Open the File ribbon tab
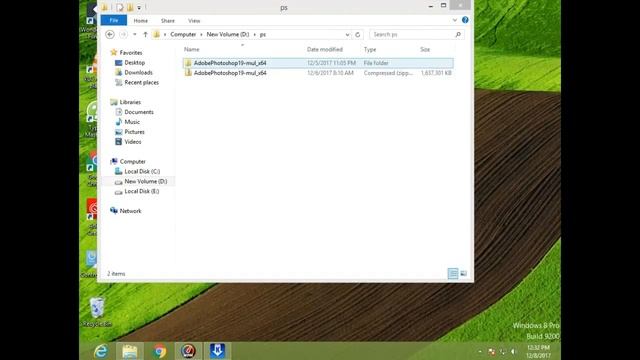The height and width of the screenshot is (360, 640). coord(113,20)
